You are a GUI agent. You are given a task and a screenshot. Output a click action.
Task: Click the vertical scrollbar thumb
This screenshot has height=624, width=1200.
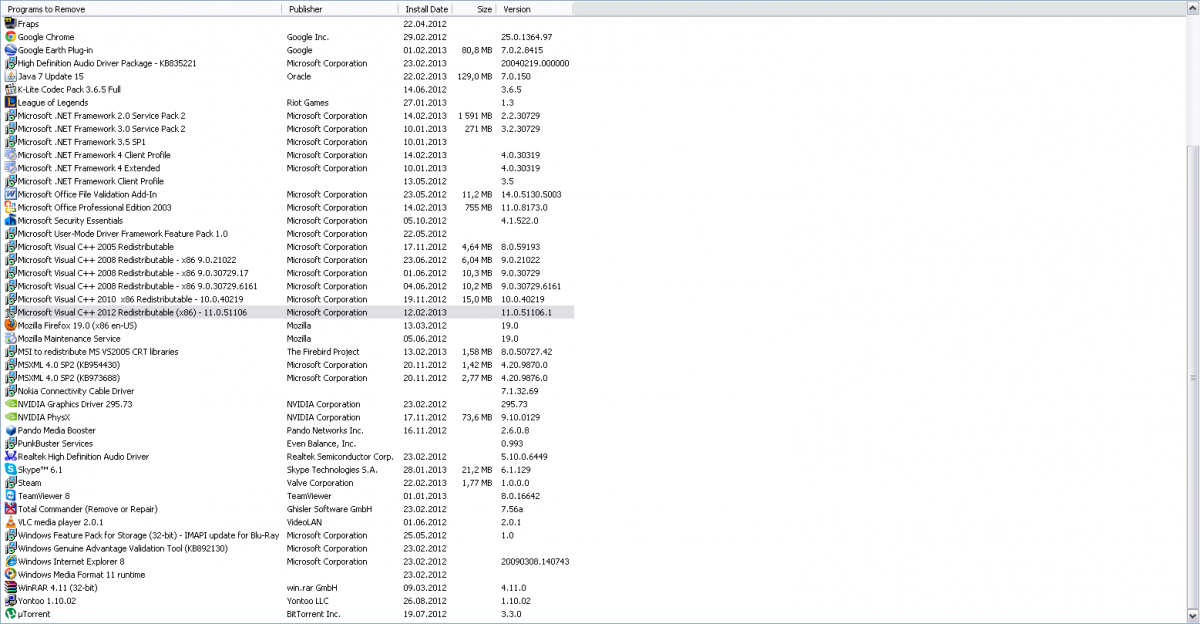pos(1193,379)
